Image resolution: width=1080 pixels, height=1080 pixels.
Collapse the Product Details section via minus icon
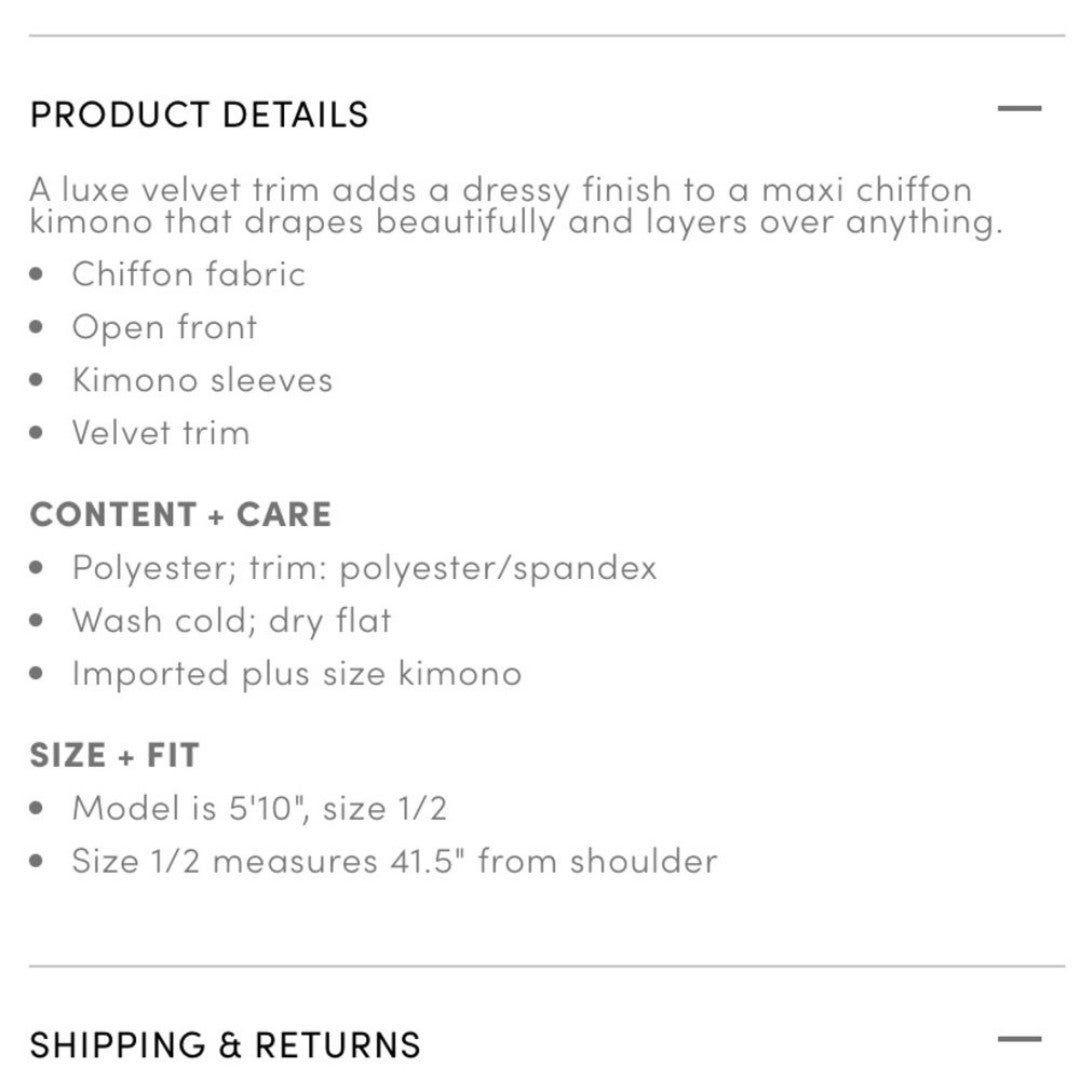1019,108
